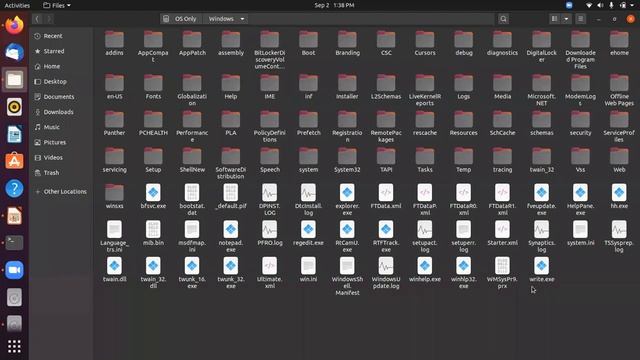This screenshot has width=640, height=360.
Task: Select the security folder
Action: 580,123
